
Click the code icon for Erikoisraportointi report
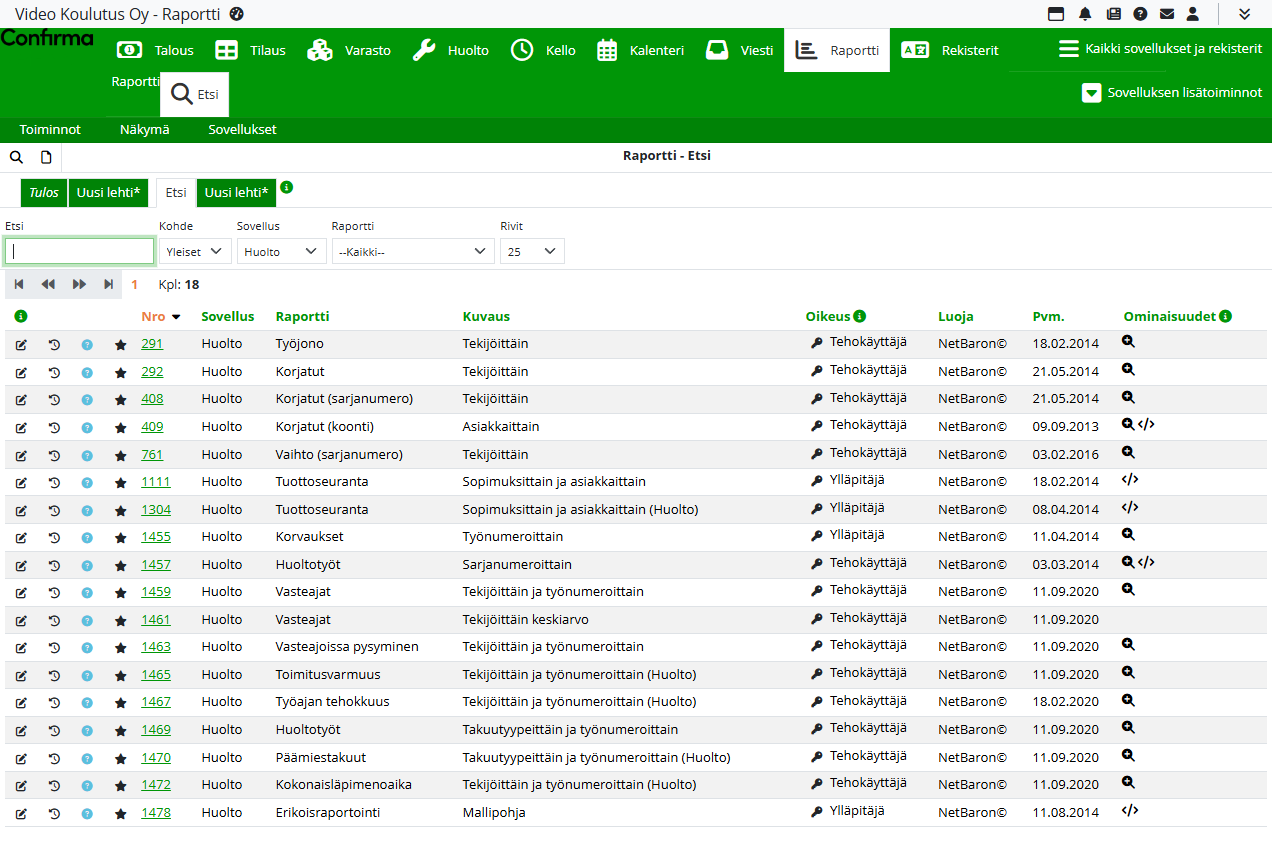coord(1130,811)
